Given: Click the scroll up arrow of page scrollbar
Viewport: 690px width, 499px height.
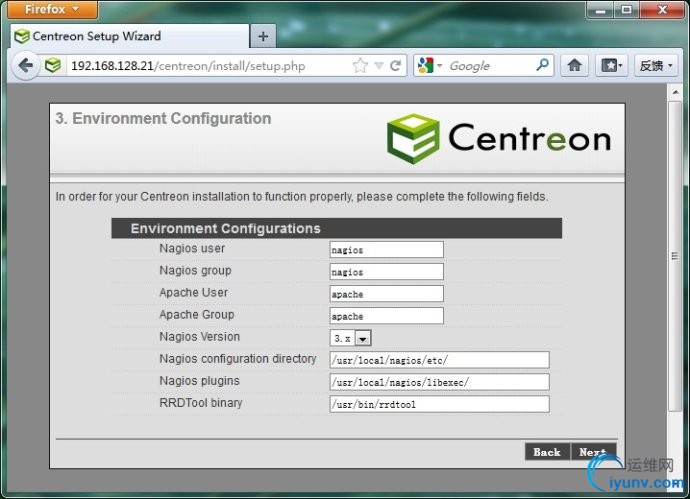Looking at the screenshot, I should pyautogui.click(x=675, y=92).
